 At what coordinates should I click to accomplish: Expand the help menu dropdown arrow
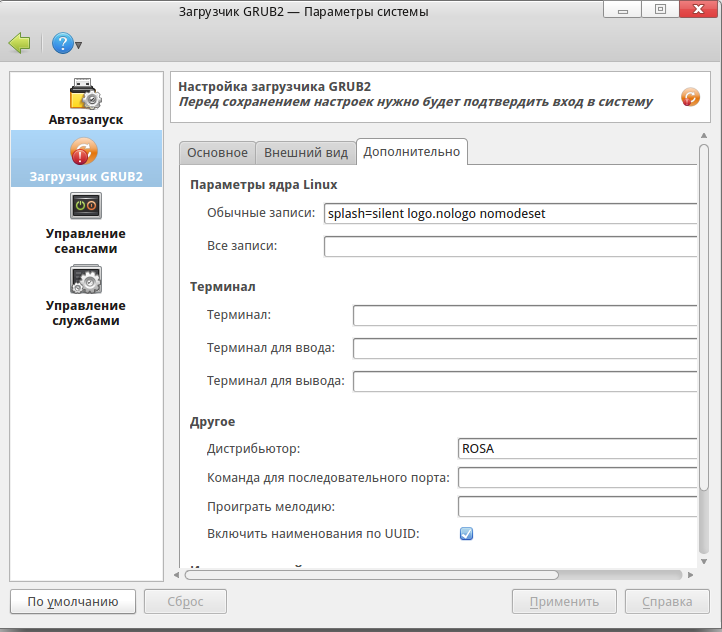point(79,45)
